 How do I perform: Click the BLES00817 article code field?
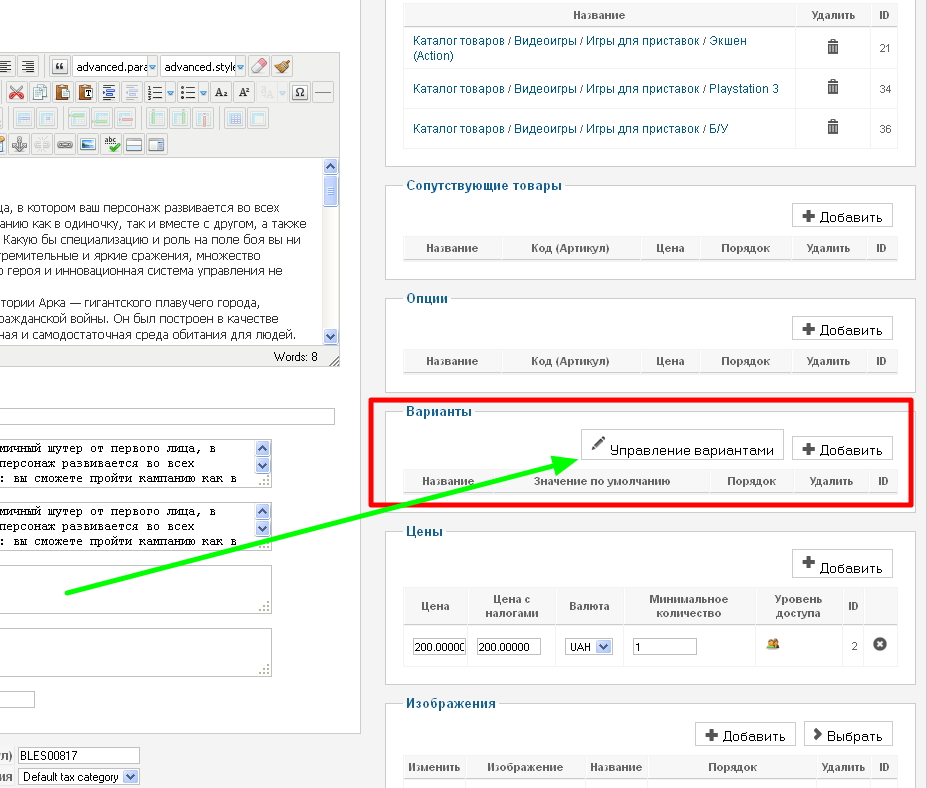(79, 755)
